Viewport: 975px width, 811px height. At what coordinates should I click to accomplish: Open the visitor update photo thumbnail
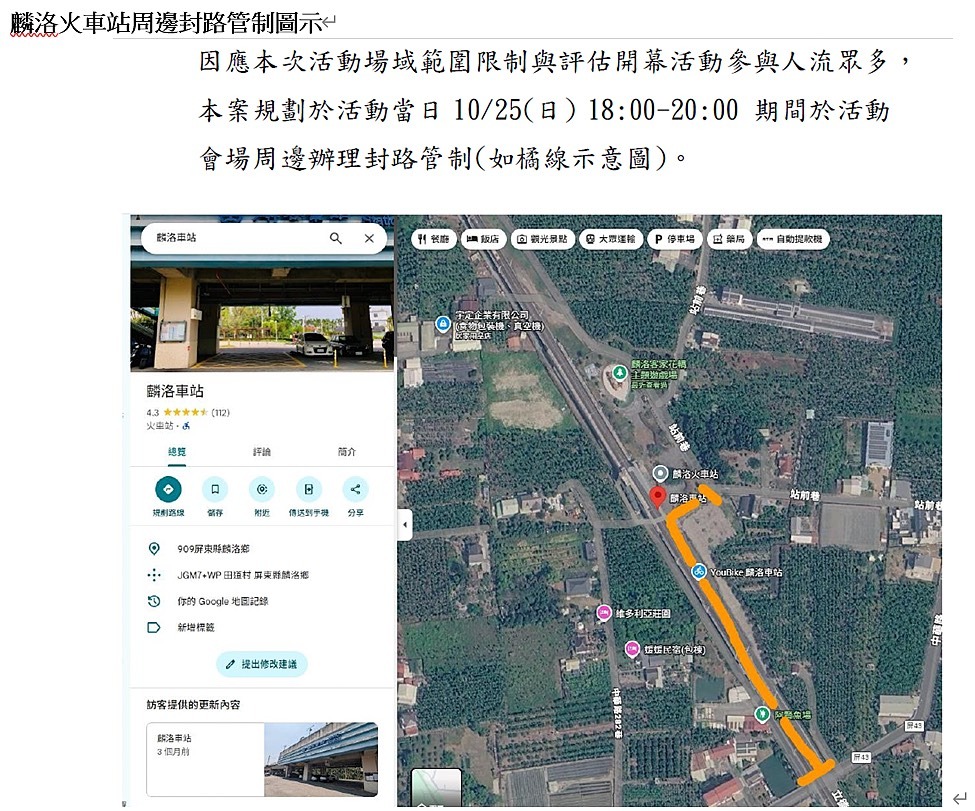[321, 759]
